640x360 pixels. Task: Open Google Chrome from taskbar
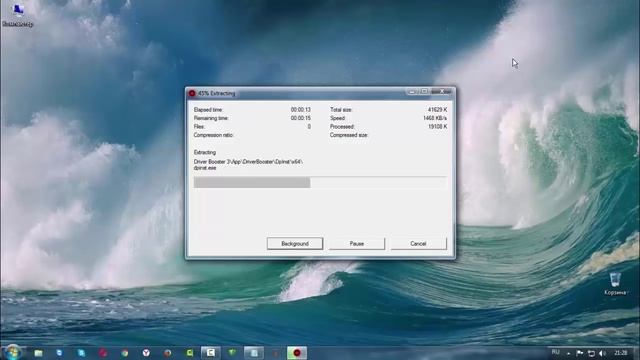coord(124,353)
